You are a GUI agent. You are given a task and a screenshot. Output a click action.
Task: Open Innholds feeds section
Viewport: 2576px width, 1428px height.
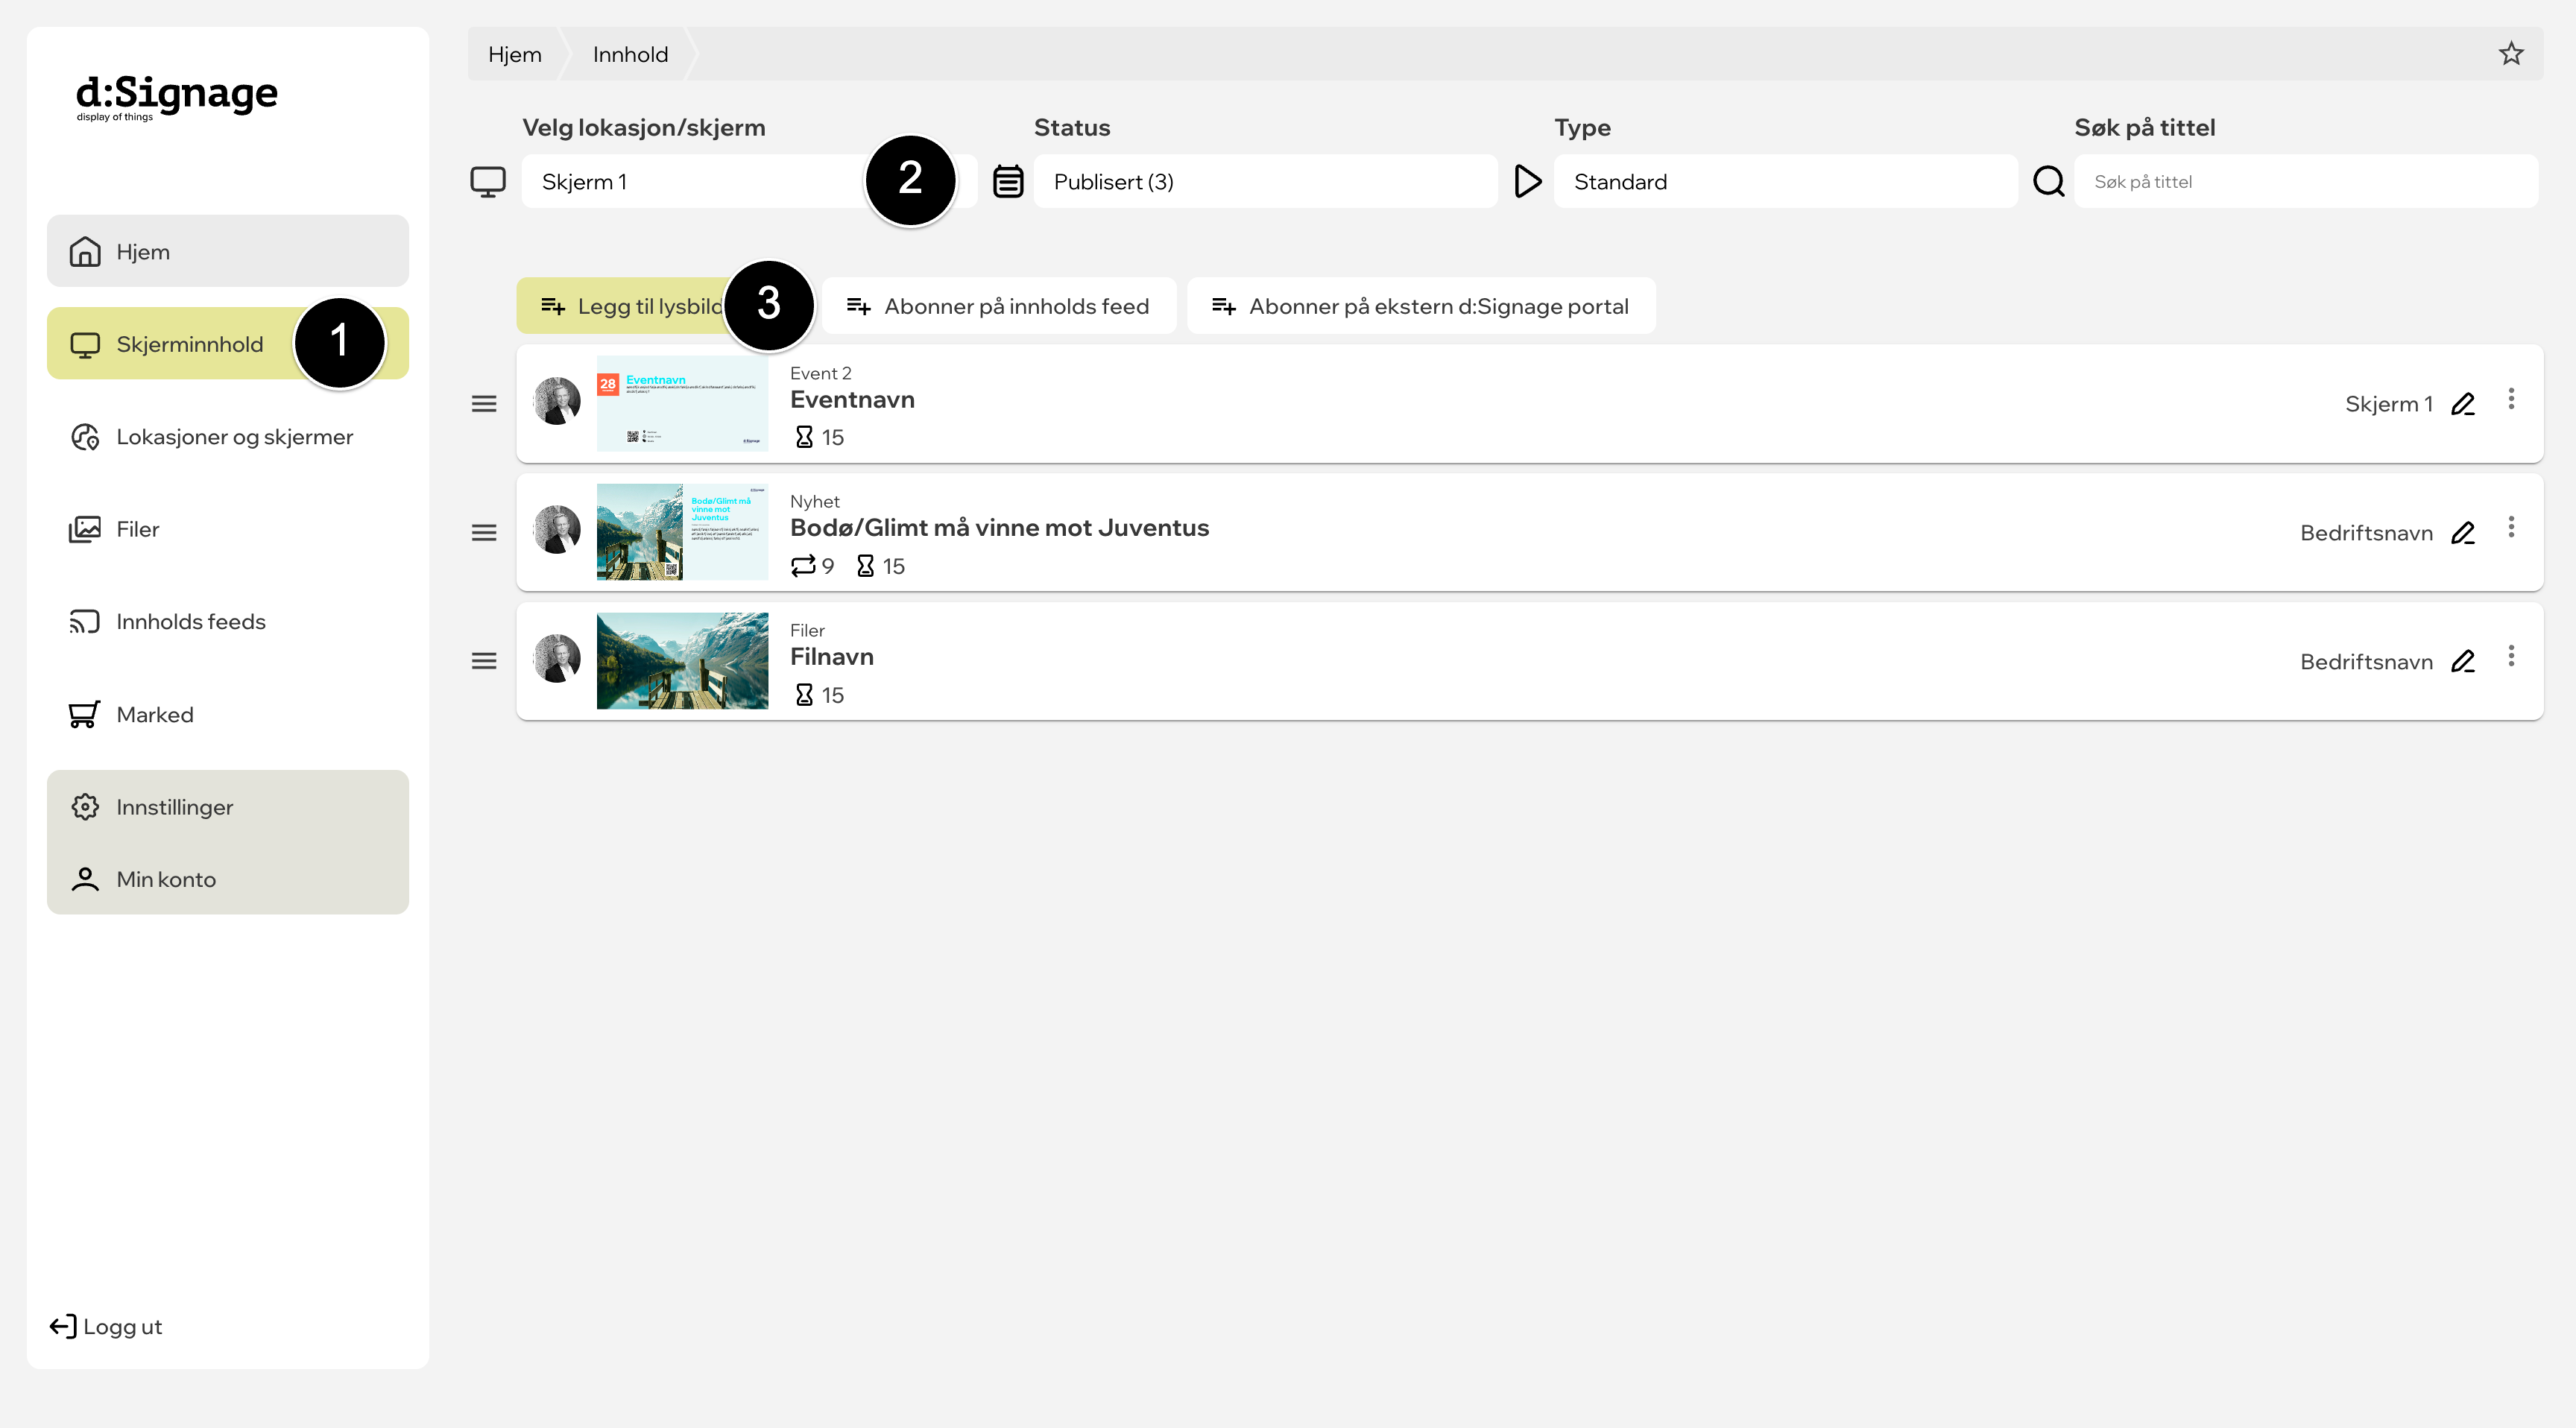pyautogui.click(x=228, y=622)
